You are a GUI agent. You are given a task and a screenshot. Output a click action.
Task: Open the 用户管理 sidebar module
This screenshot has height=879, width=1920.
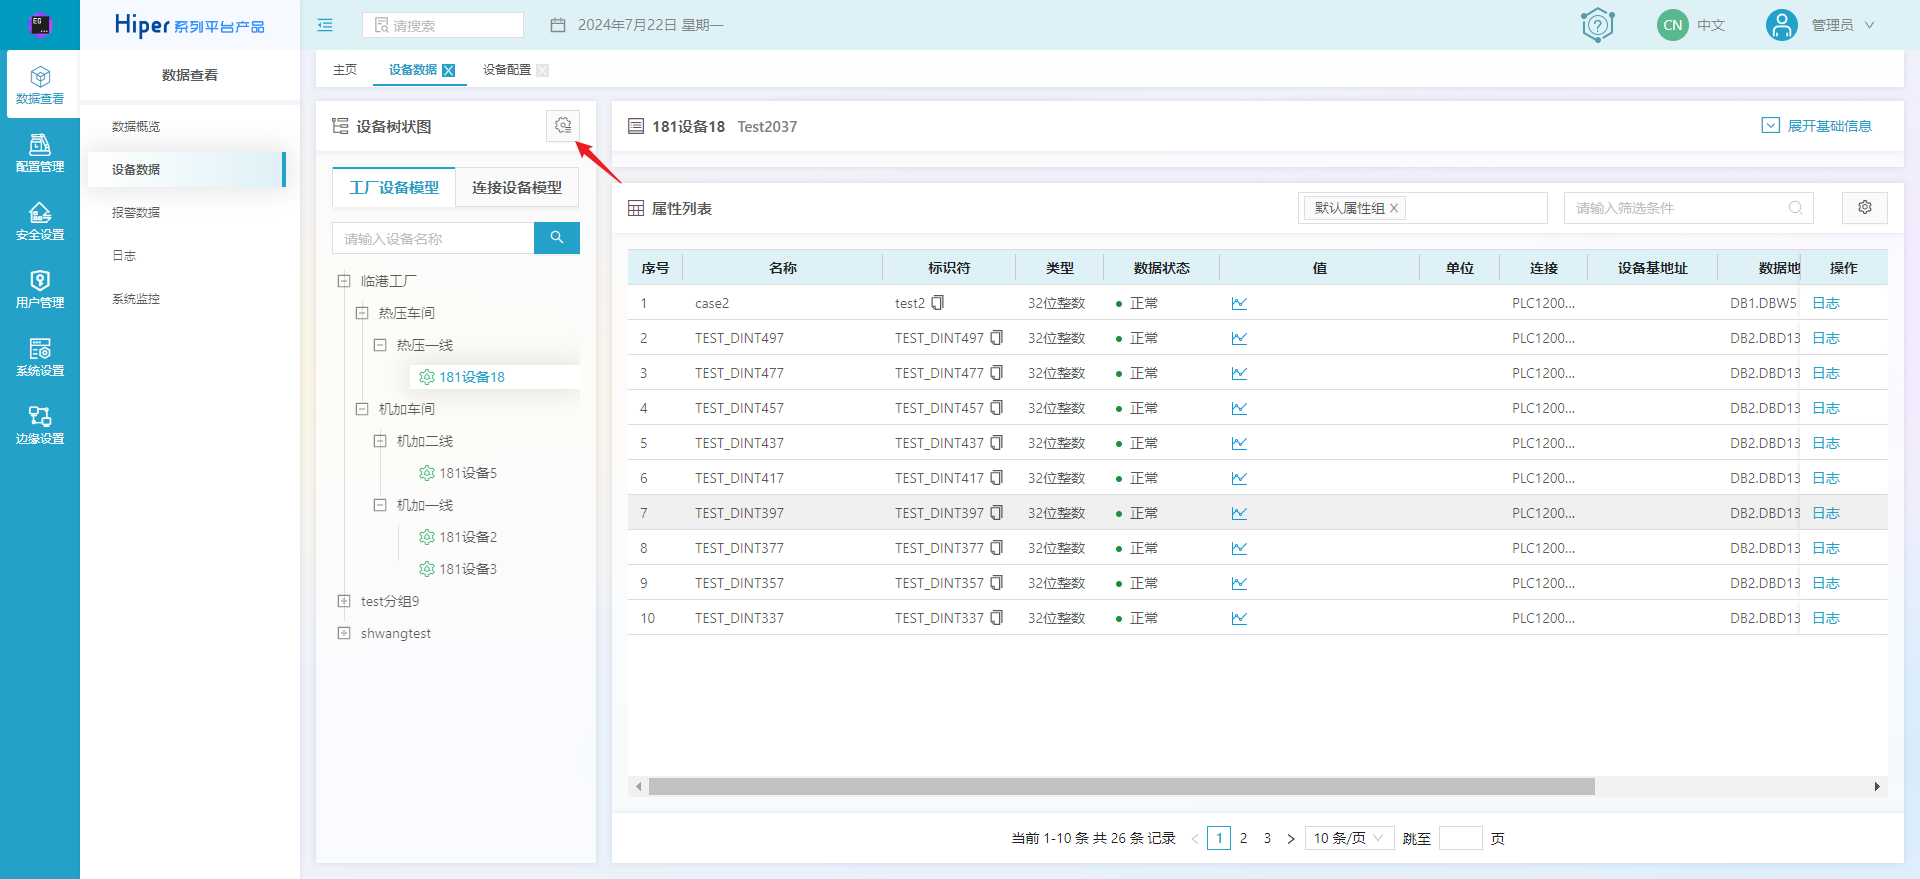pyautogui.click(x=40, y=289)
